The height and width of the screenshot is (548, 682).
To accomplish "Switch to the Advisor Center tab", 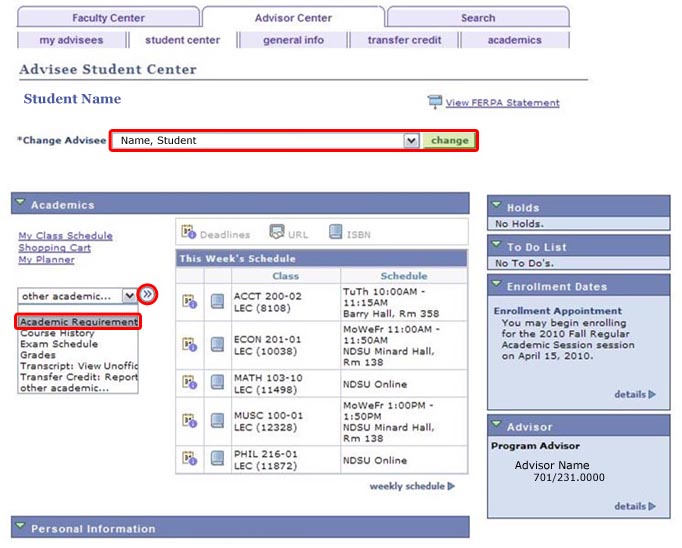I will tap(293, 18).
